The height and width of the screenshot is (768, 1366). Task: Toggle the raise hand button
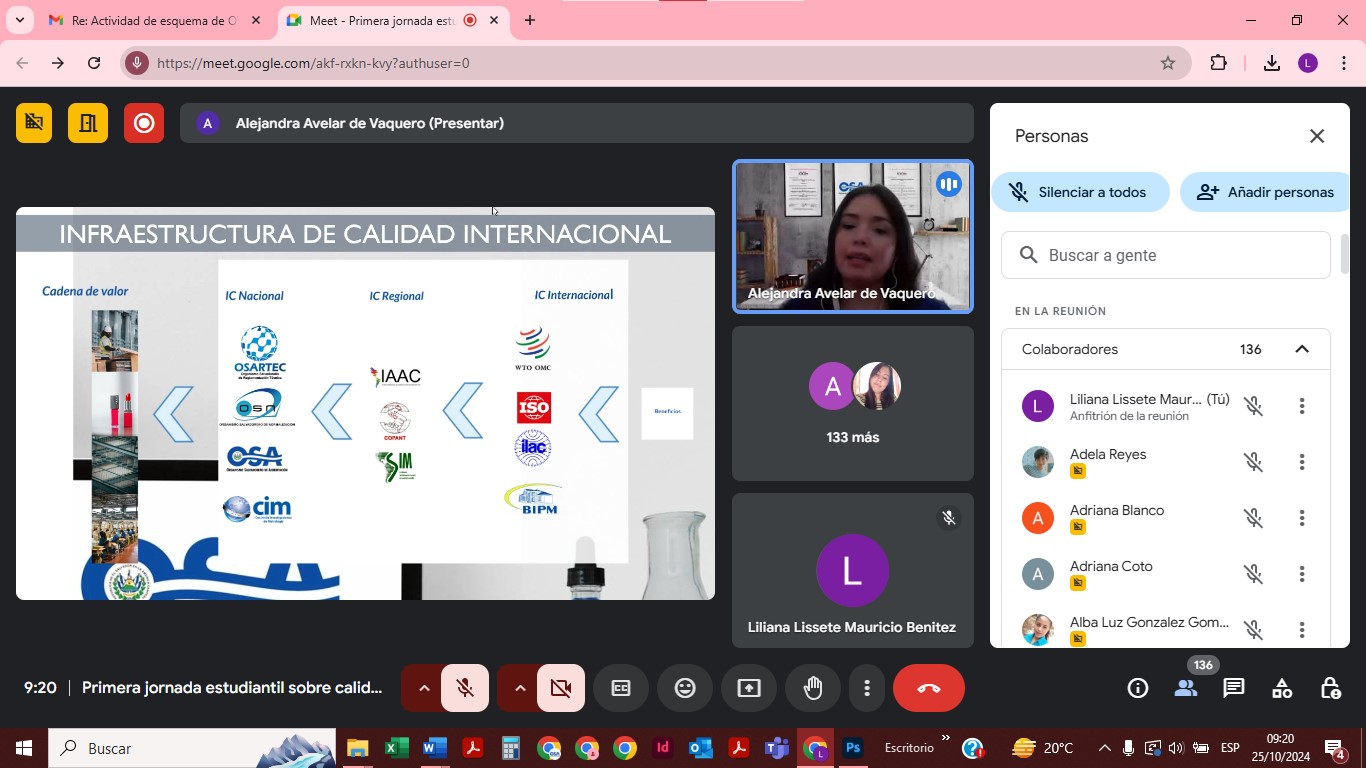tap(813, 688)
